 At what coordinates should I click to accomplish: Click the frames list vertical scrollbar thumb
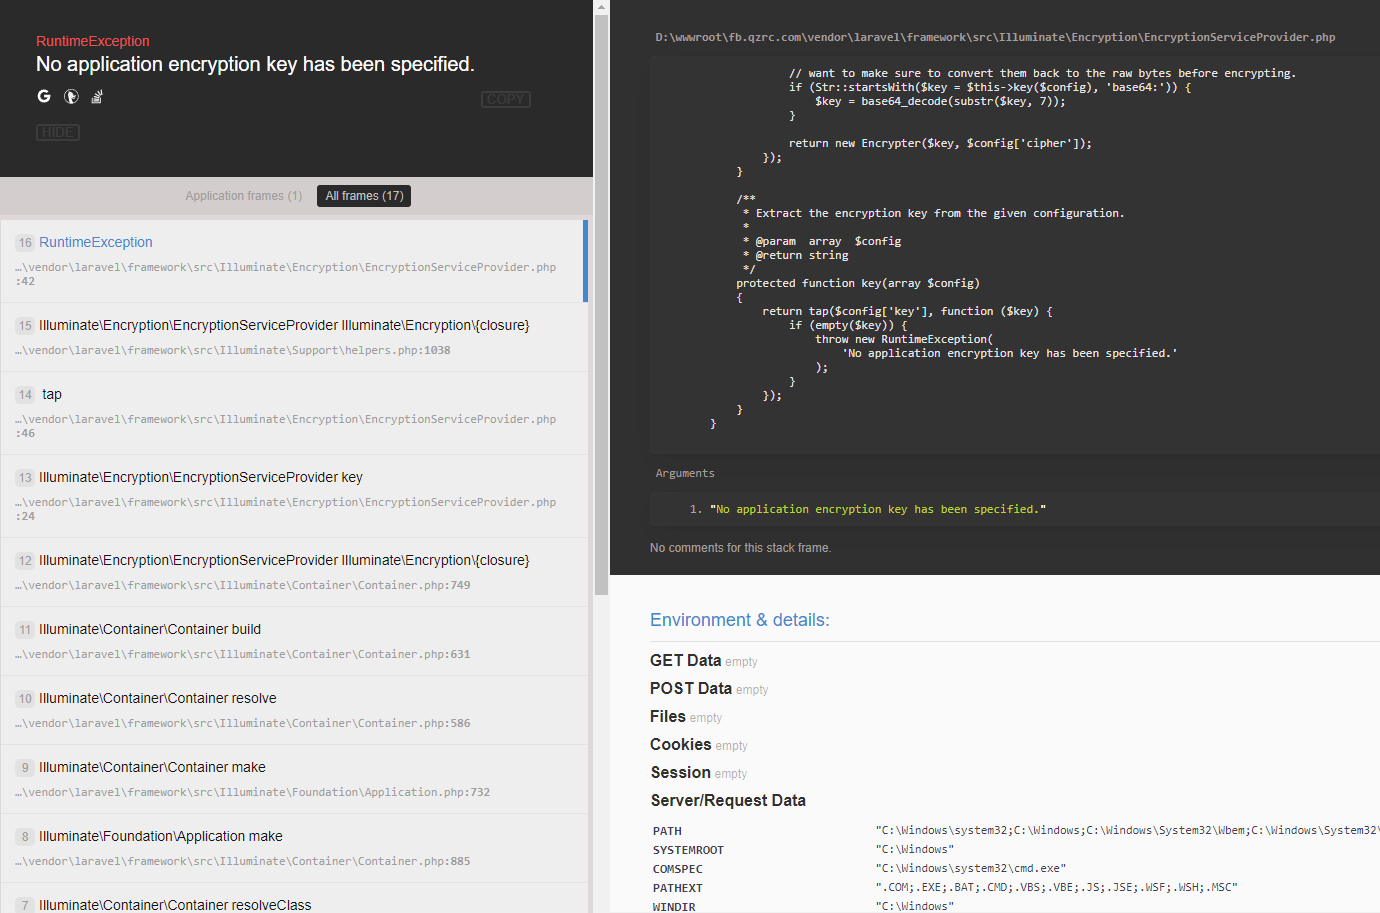pos(601,305)
